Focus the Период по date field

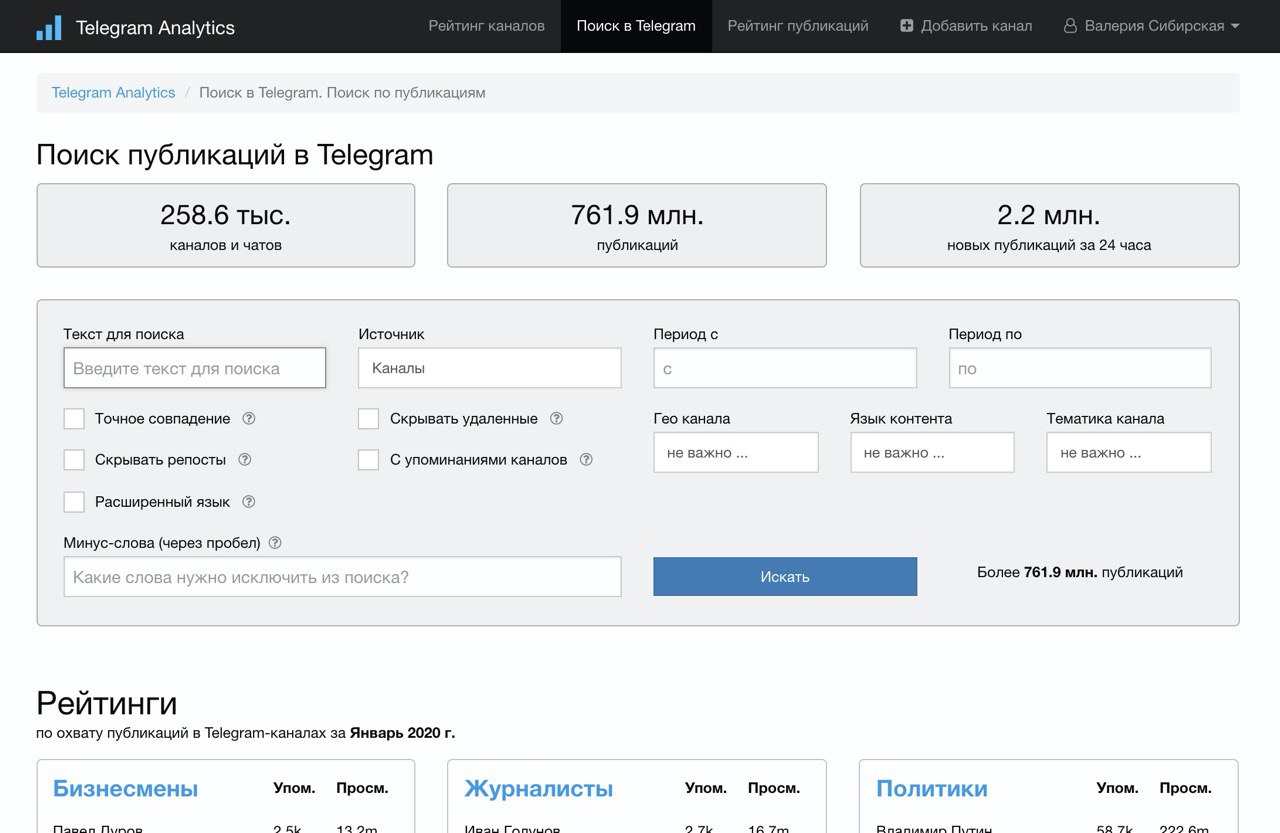(1080, 368)
